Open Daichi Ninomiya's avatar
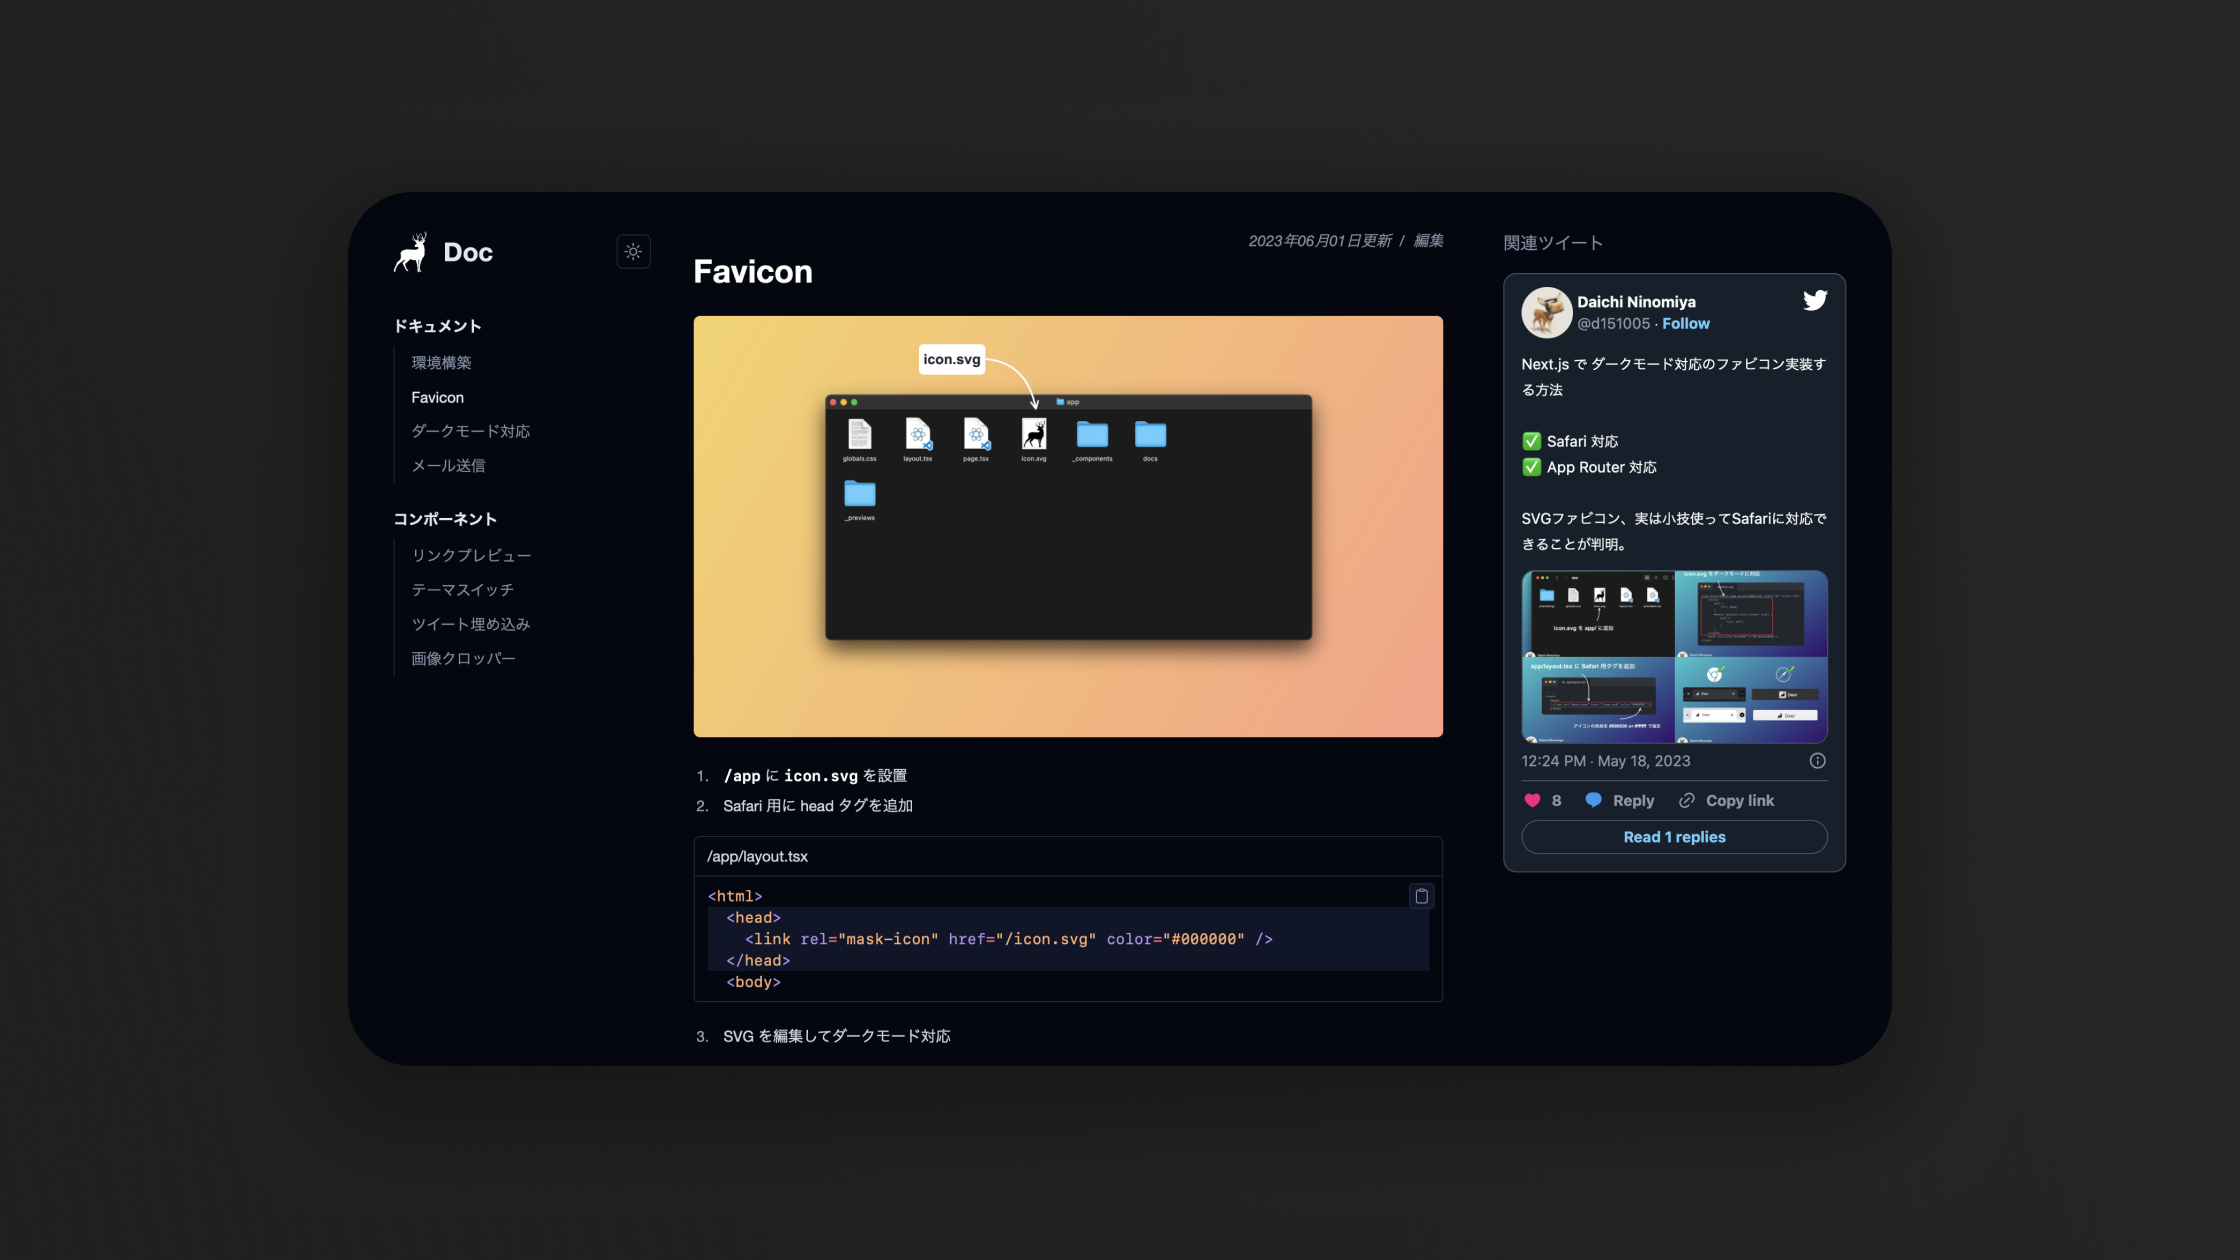Screen dimensions: 2240x1260 (x=1546, y=312)
